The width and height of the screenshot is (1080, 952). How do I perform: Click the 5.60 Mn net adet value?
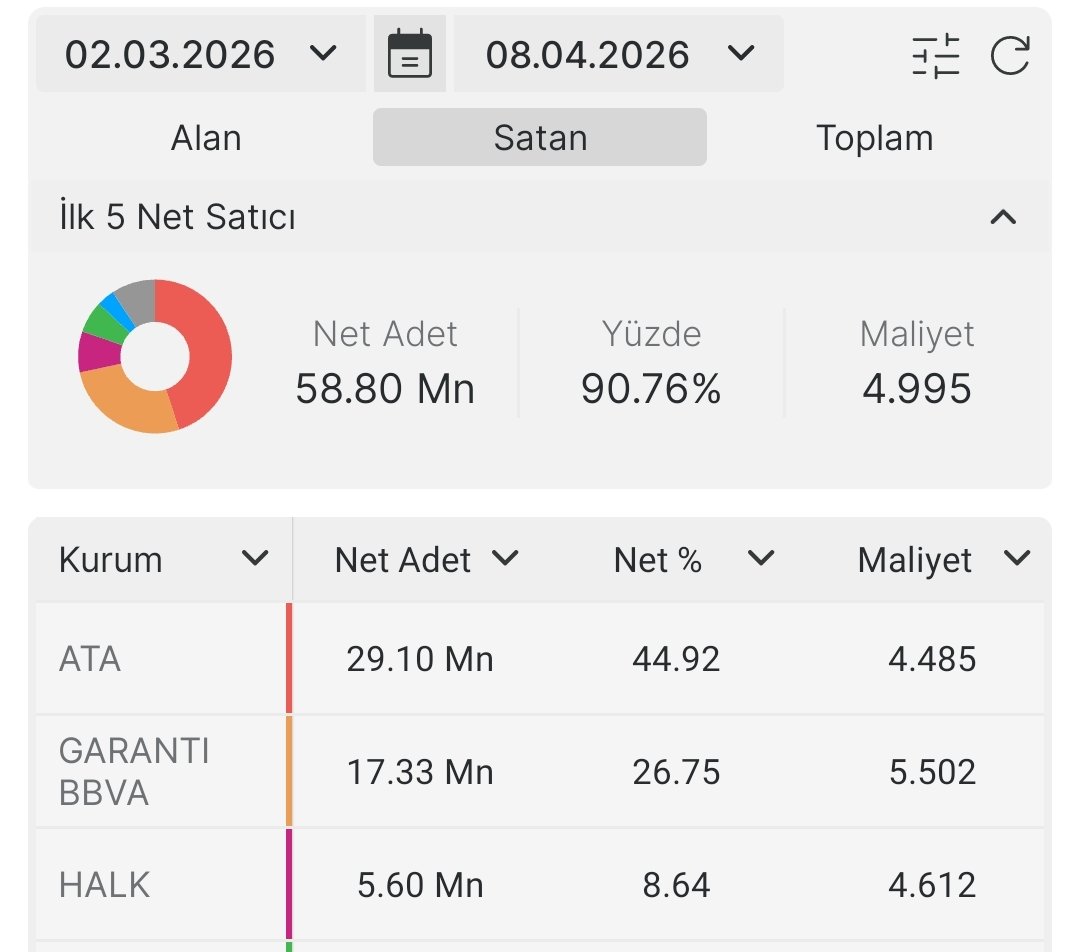point(420,885)
